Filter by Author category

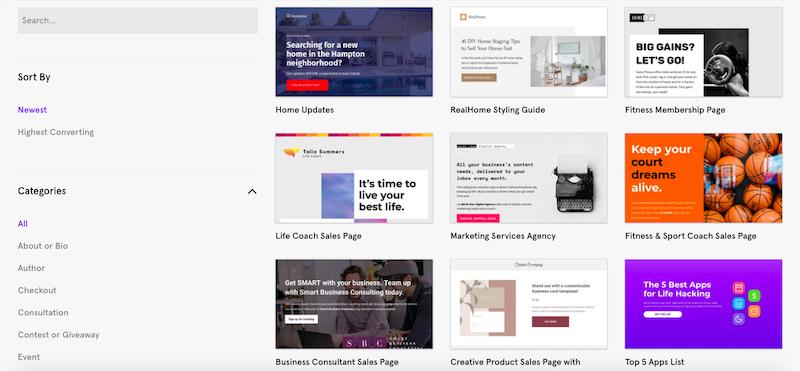click(31, 268)
